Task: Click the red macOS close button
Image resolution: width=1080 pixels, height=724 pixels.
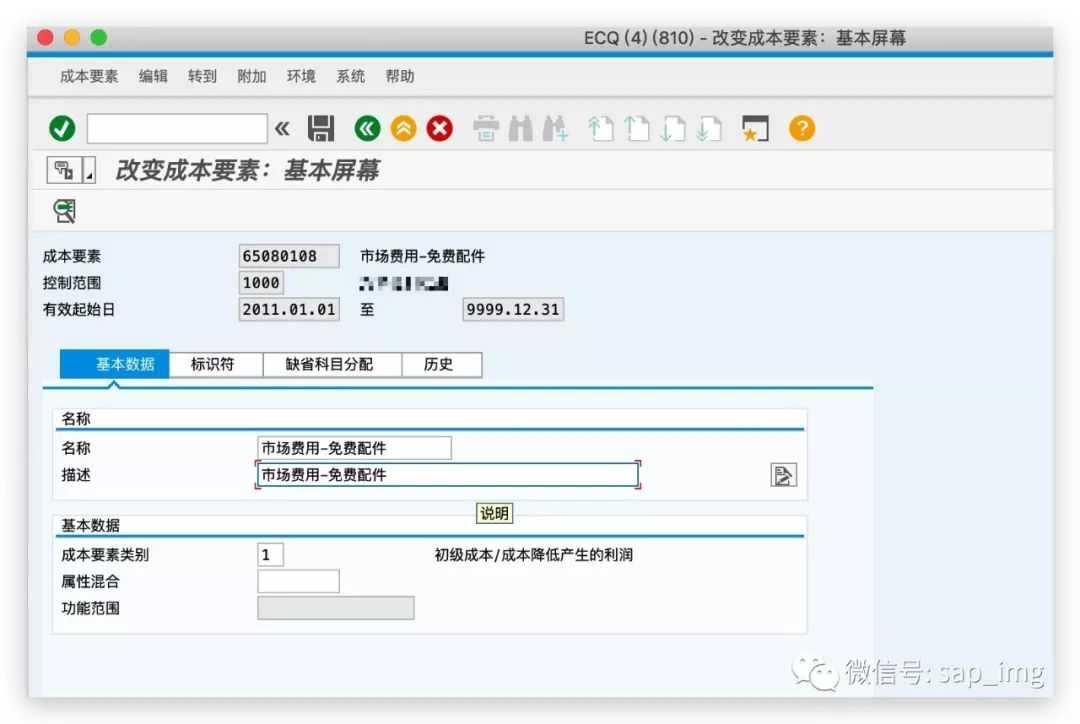Action: [x=45, y=37]
